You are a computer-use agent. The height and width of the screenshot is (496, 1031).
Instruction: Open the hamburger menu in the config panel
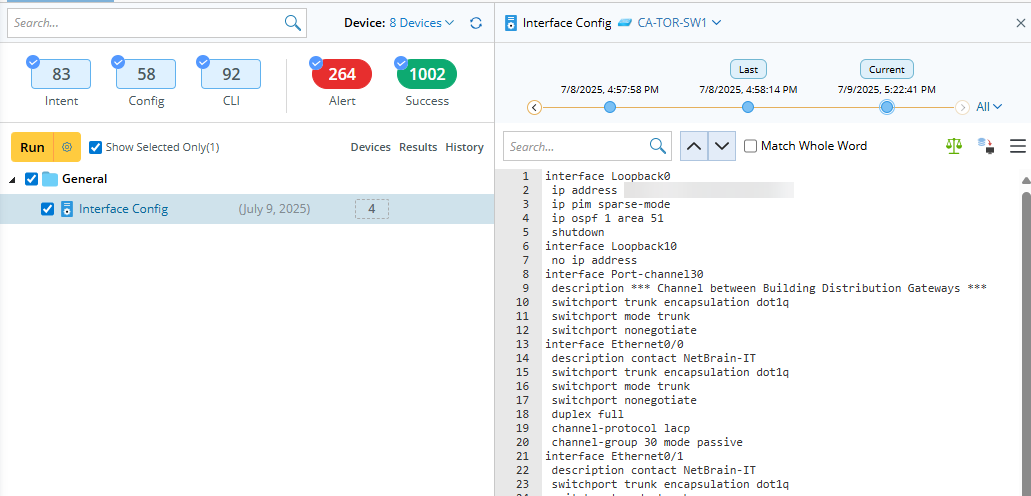[1017, 146]
